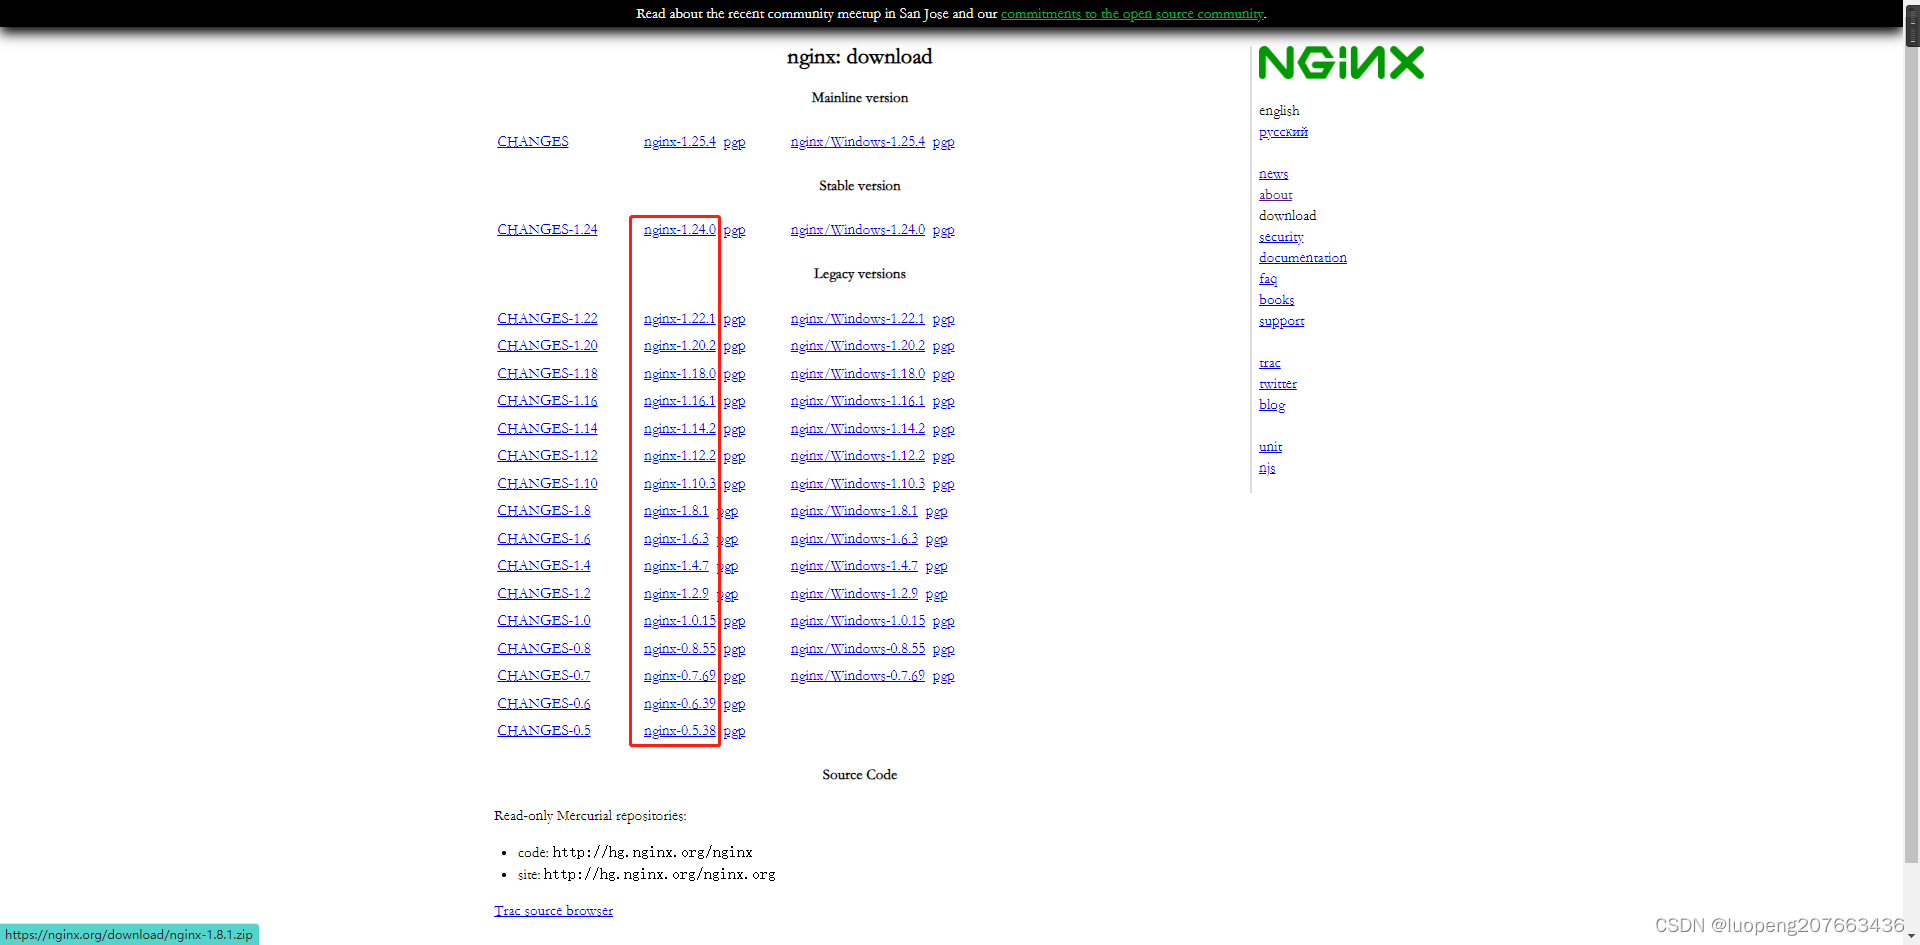
Task: Open the support page
Action: pos(1281,321)
